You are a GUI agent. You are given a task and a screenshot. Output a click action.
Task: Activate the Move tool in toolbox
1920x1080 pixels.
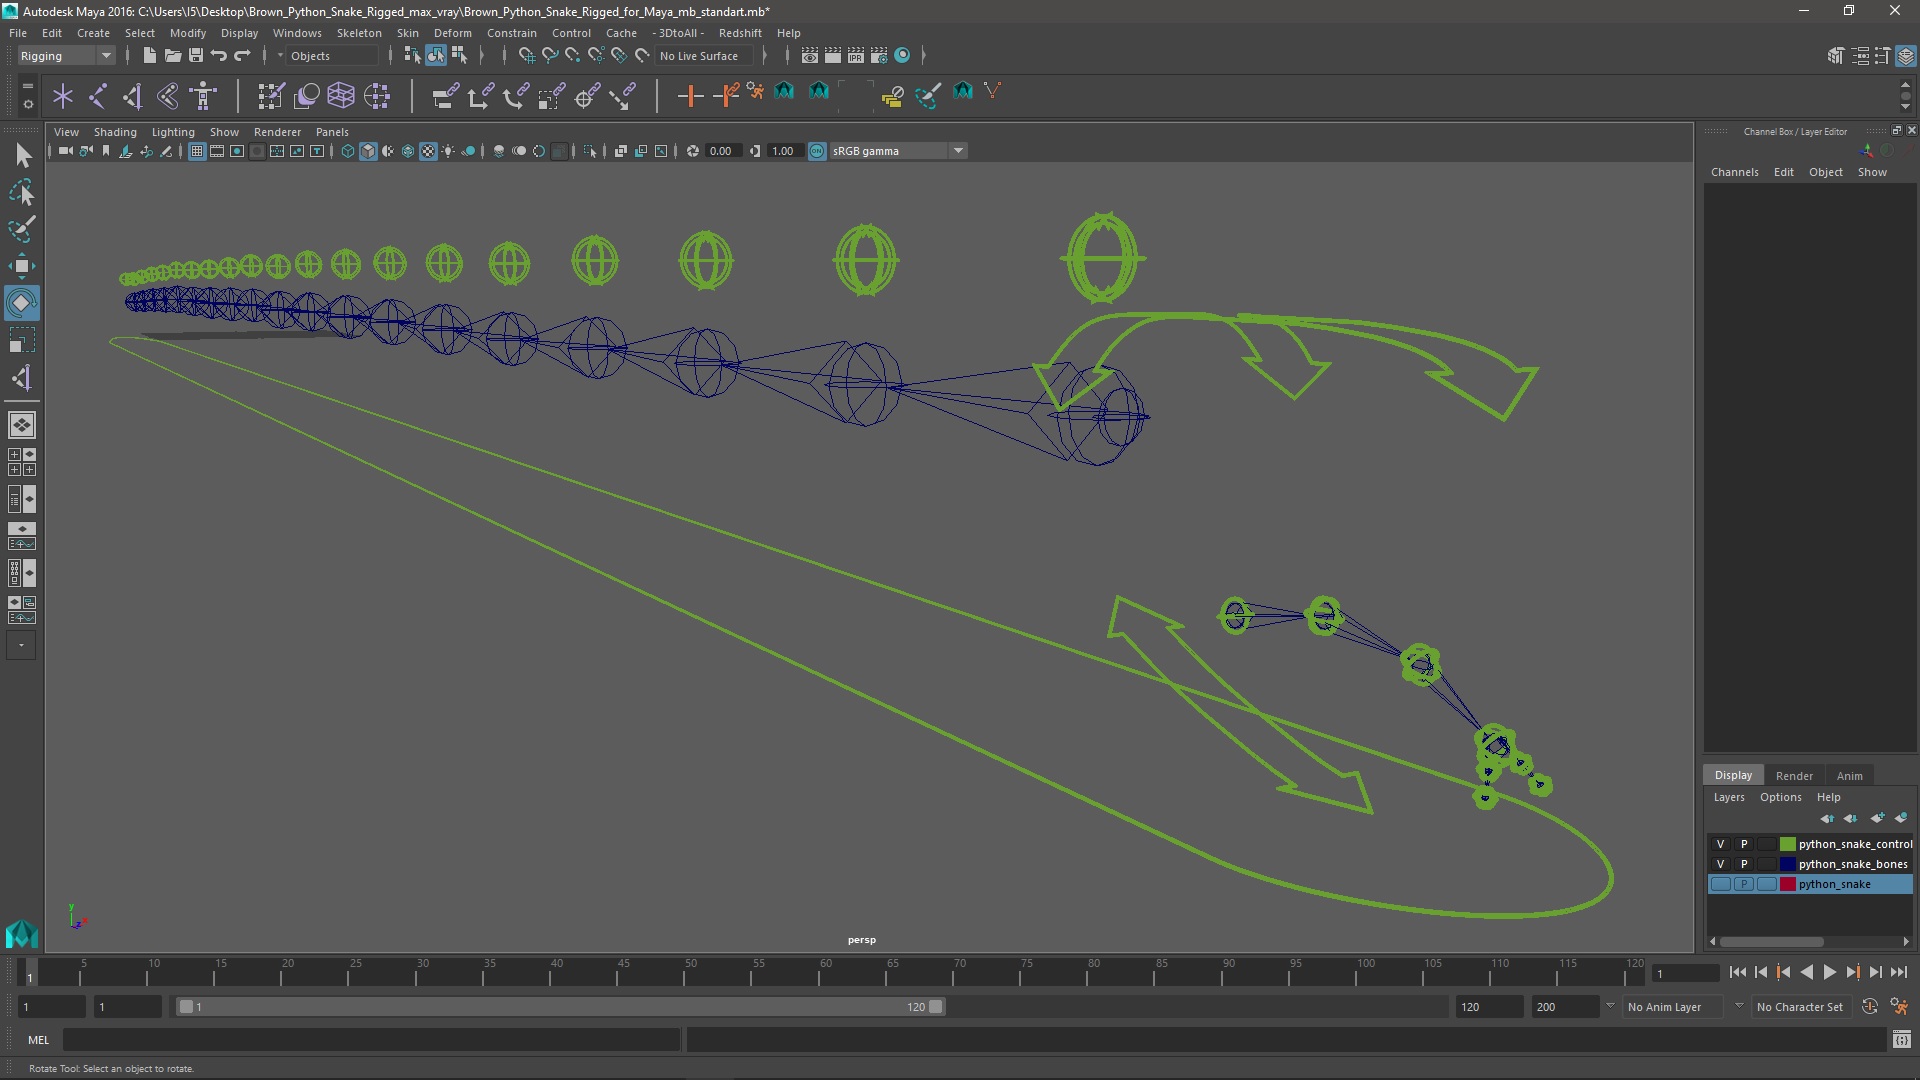[22, 266]
